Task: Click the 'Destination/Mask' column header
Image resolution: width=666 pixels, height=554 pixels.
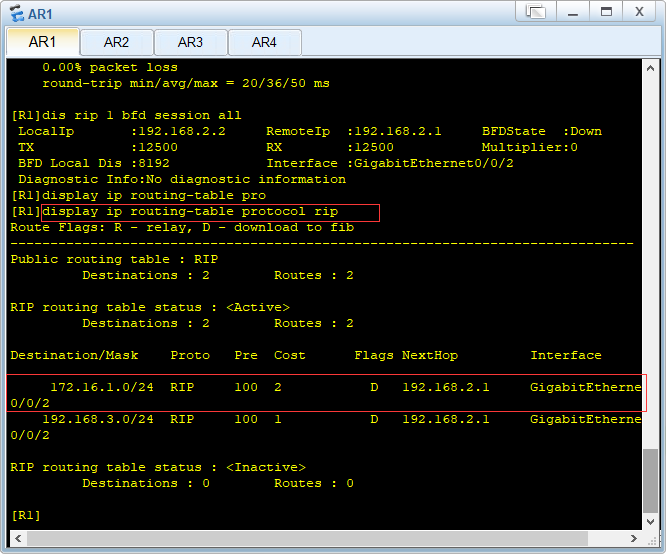Action: [x=74, y=355]
